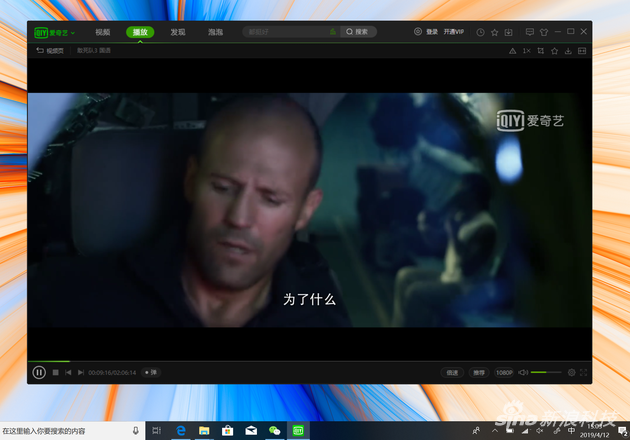Open the 倍速 playback speed menu
Viewport: 630px width, 440px height.
(453, 372)
